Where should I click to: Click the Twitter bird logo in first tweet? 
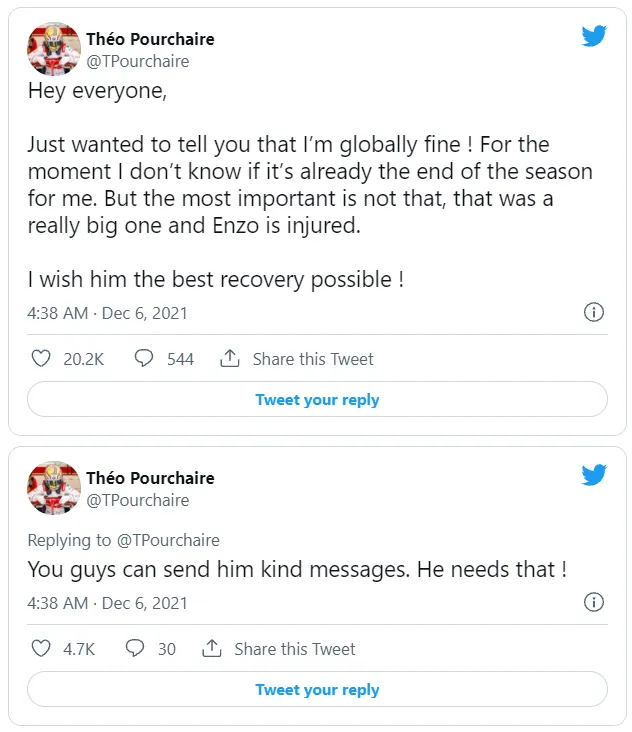pos(594,37)
